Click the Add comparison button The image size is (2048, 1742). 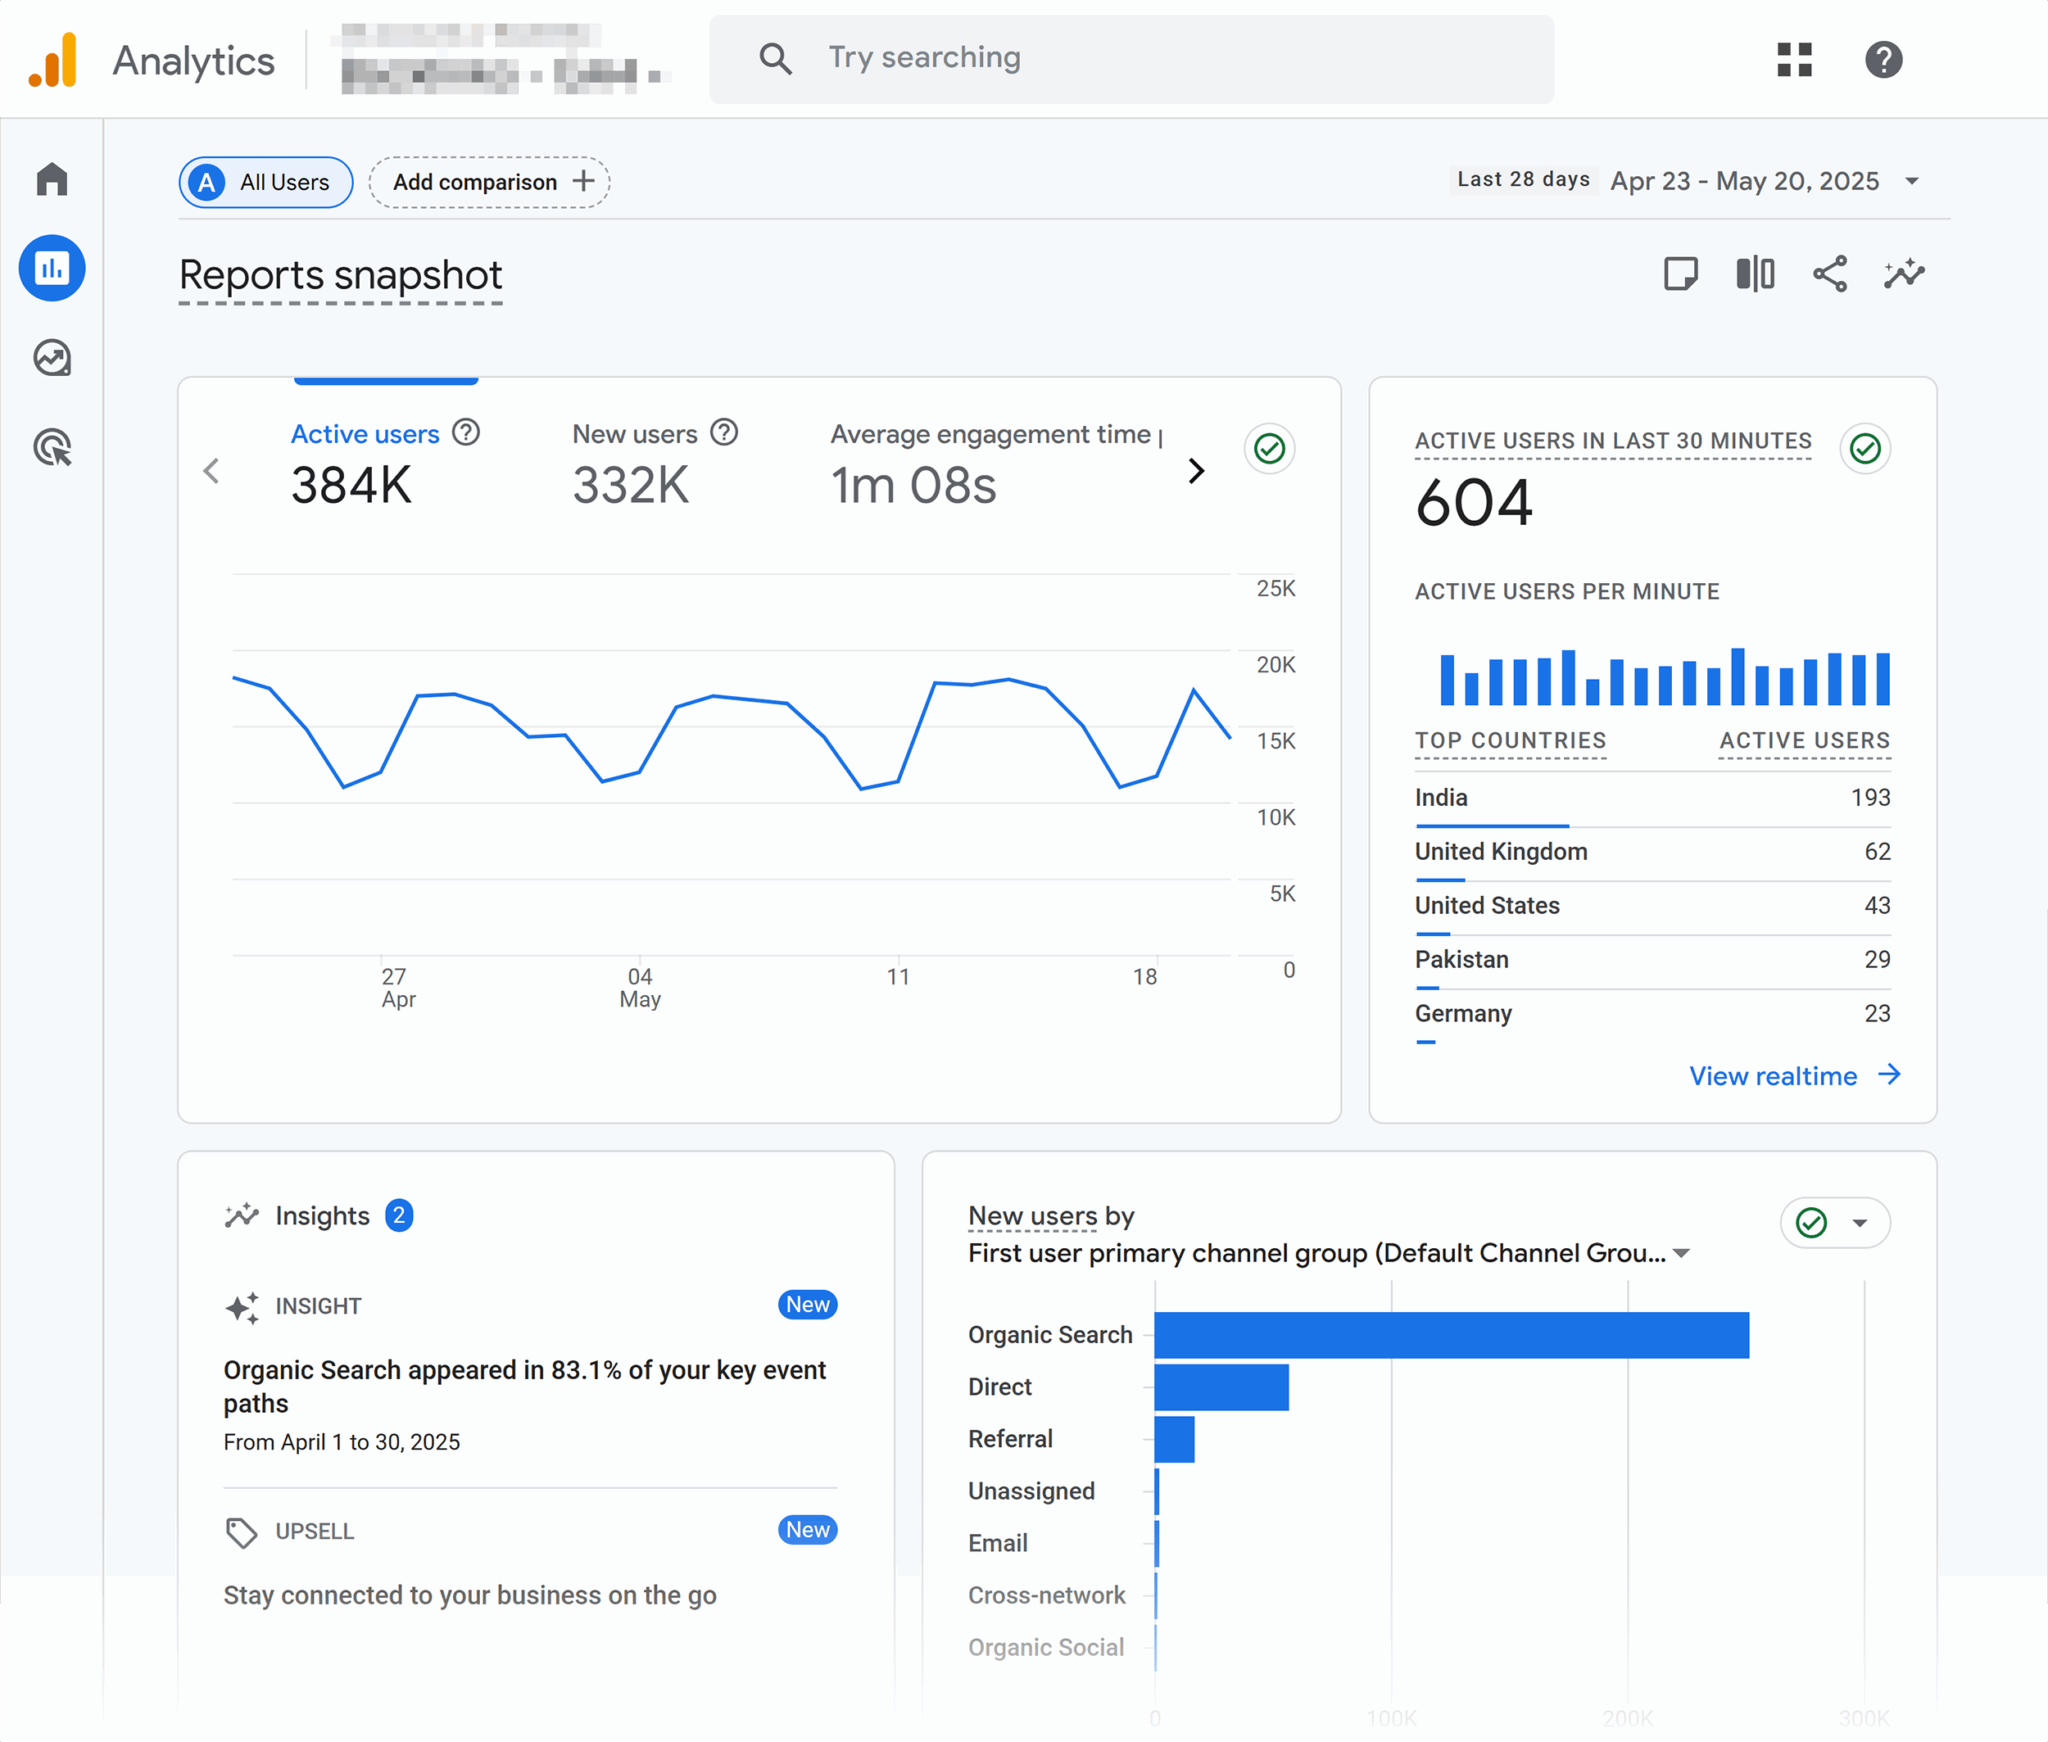coord(489,182)
